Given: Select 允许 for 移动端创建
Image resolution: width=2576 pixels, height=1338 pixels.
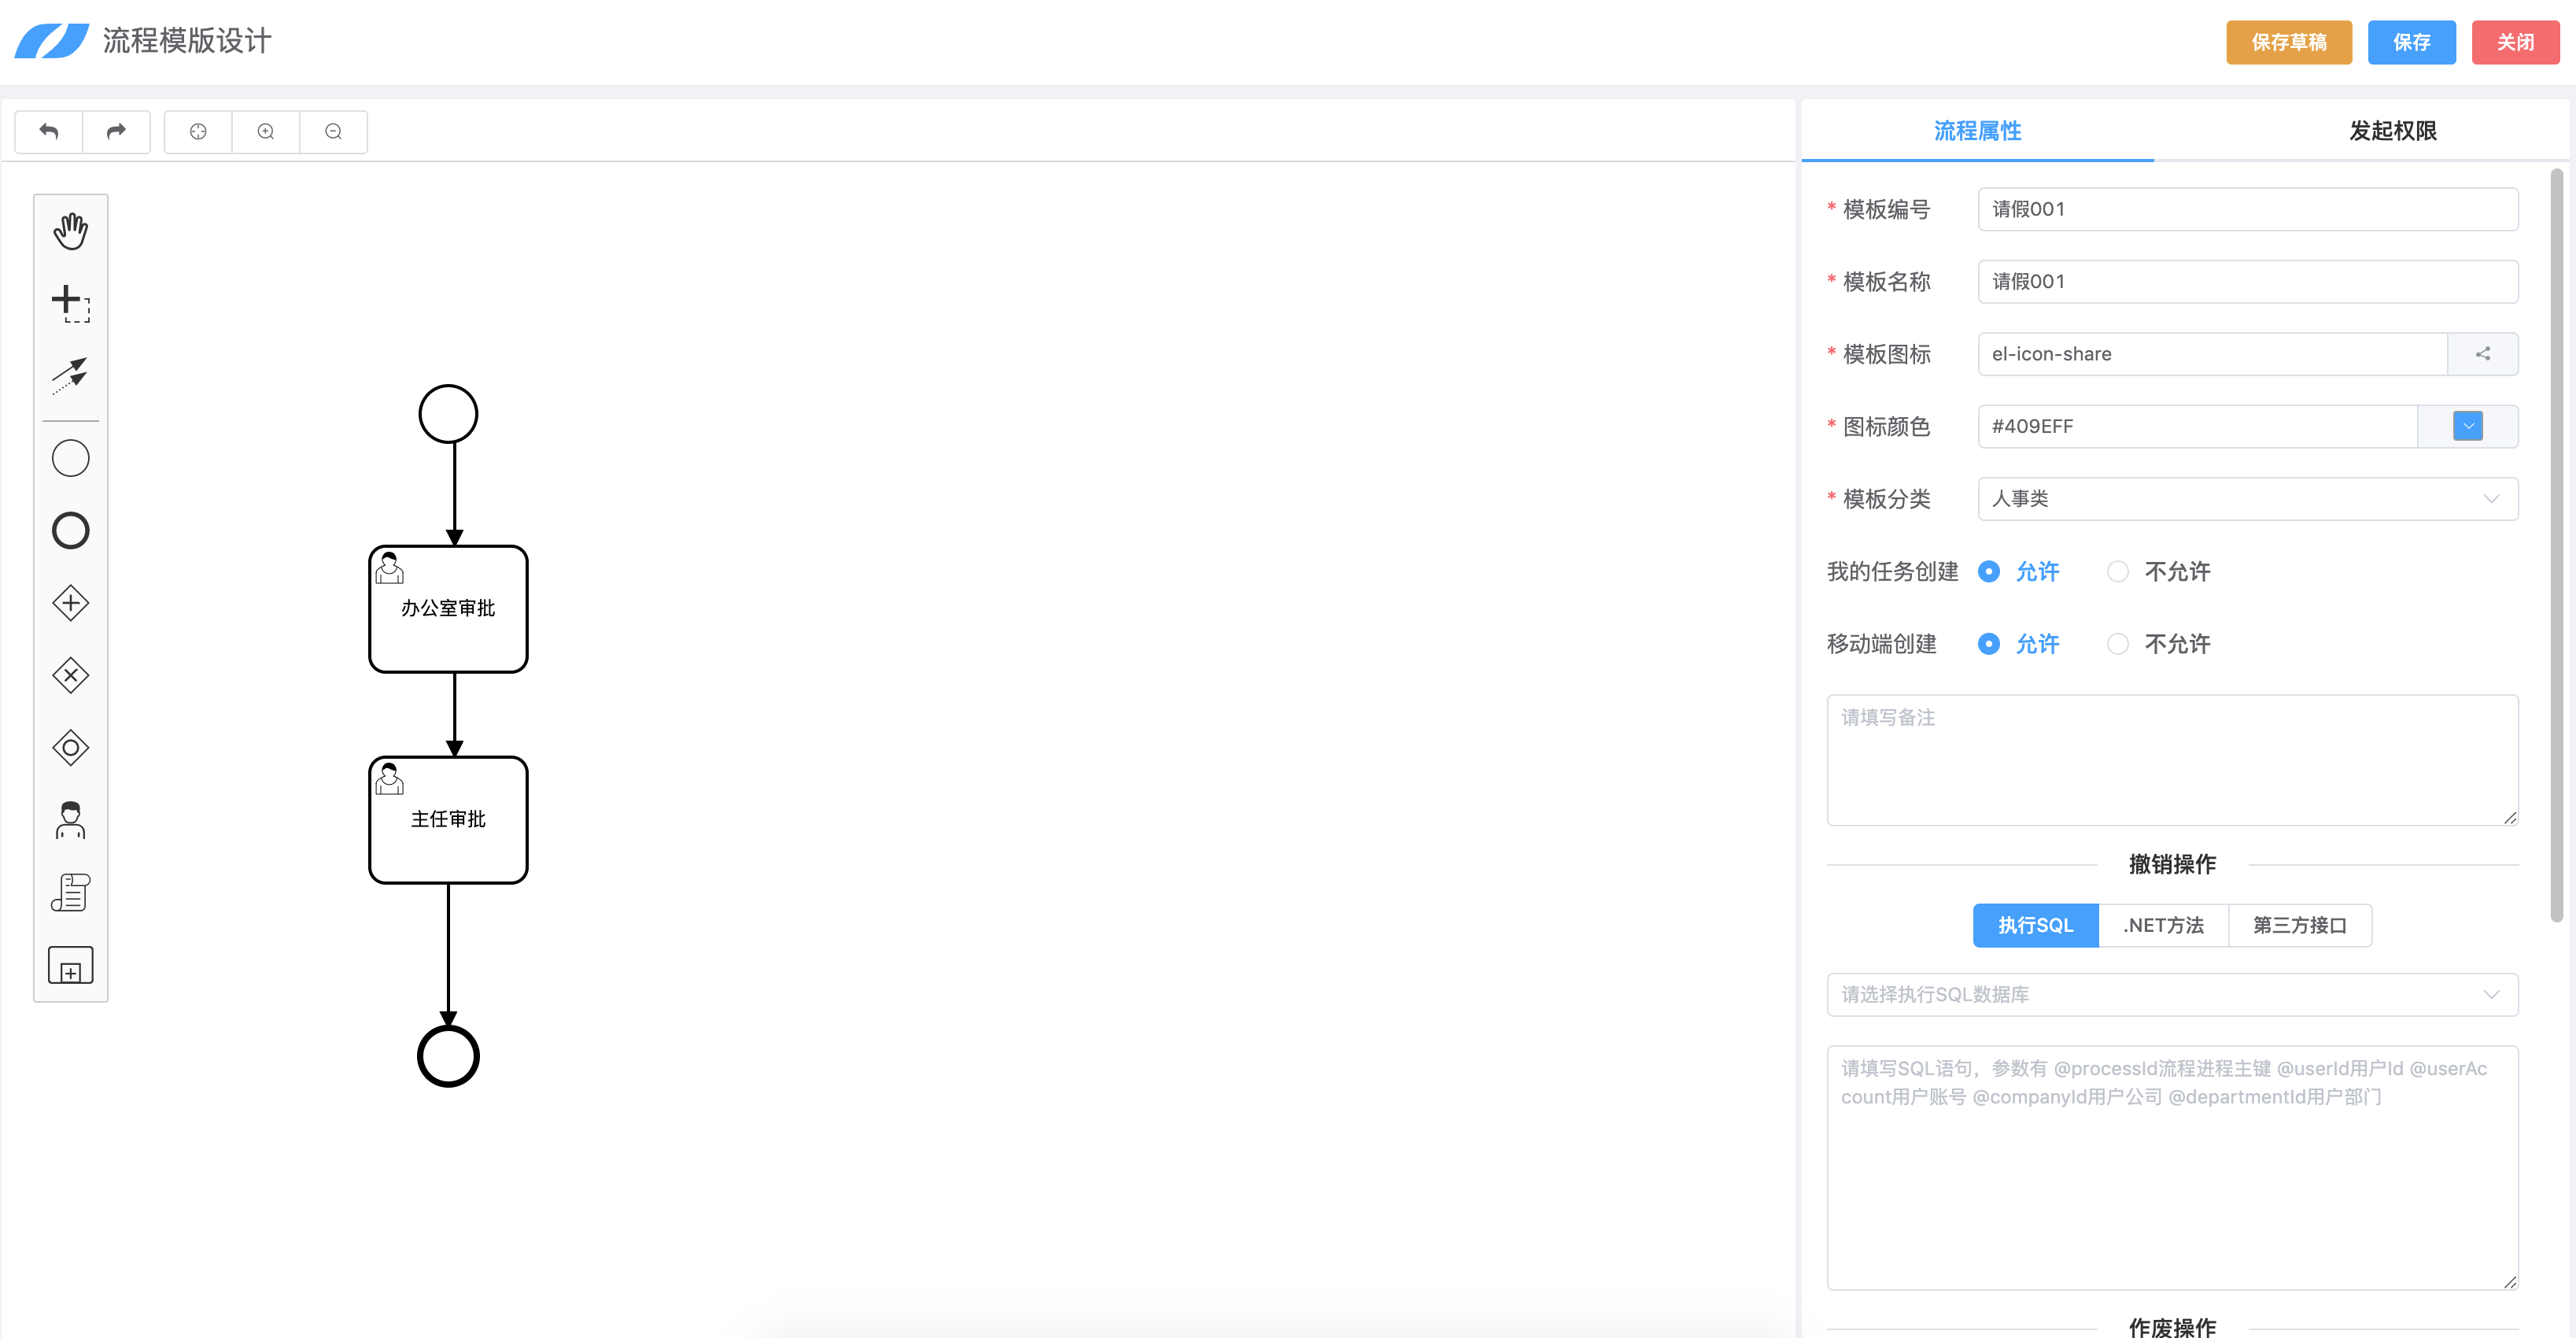Looking at the screenshot, I should [2019, 644].
